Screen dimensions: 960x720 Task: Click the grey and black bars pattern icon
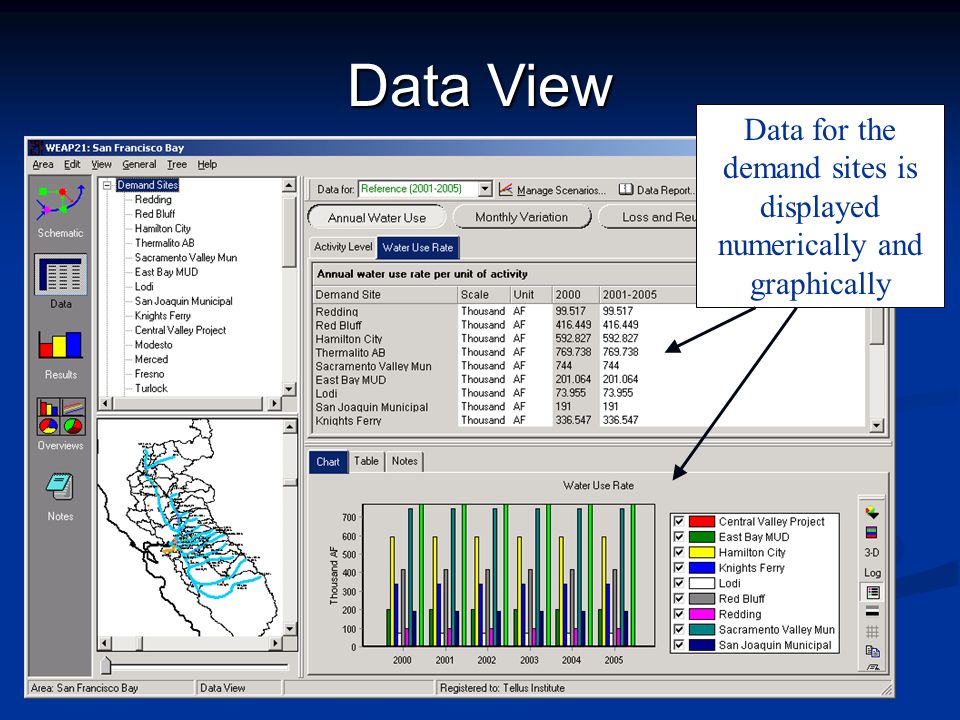(x=872, y=611)
